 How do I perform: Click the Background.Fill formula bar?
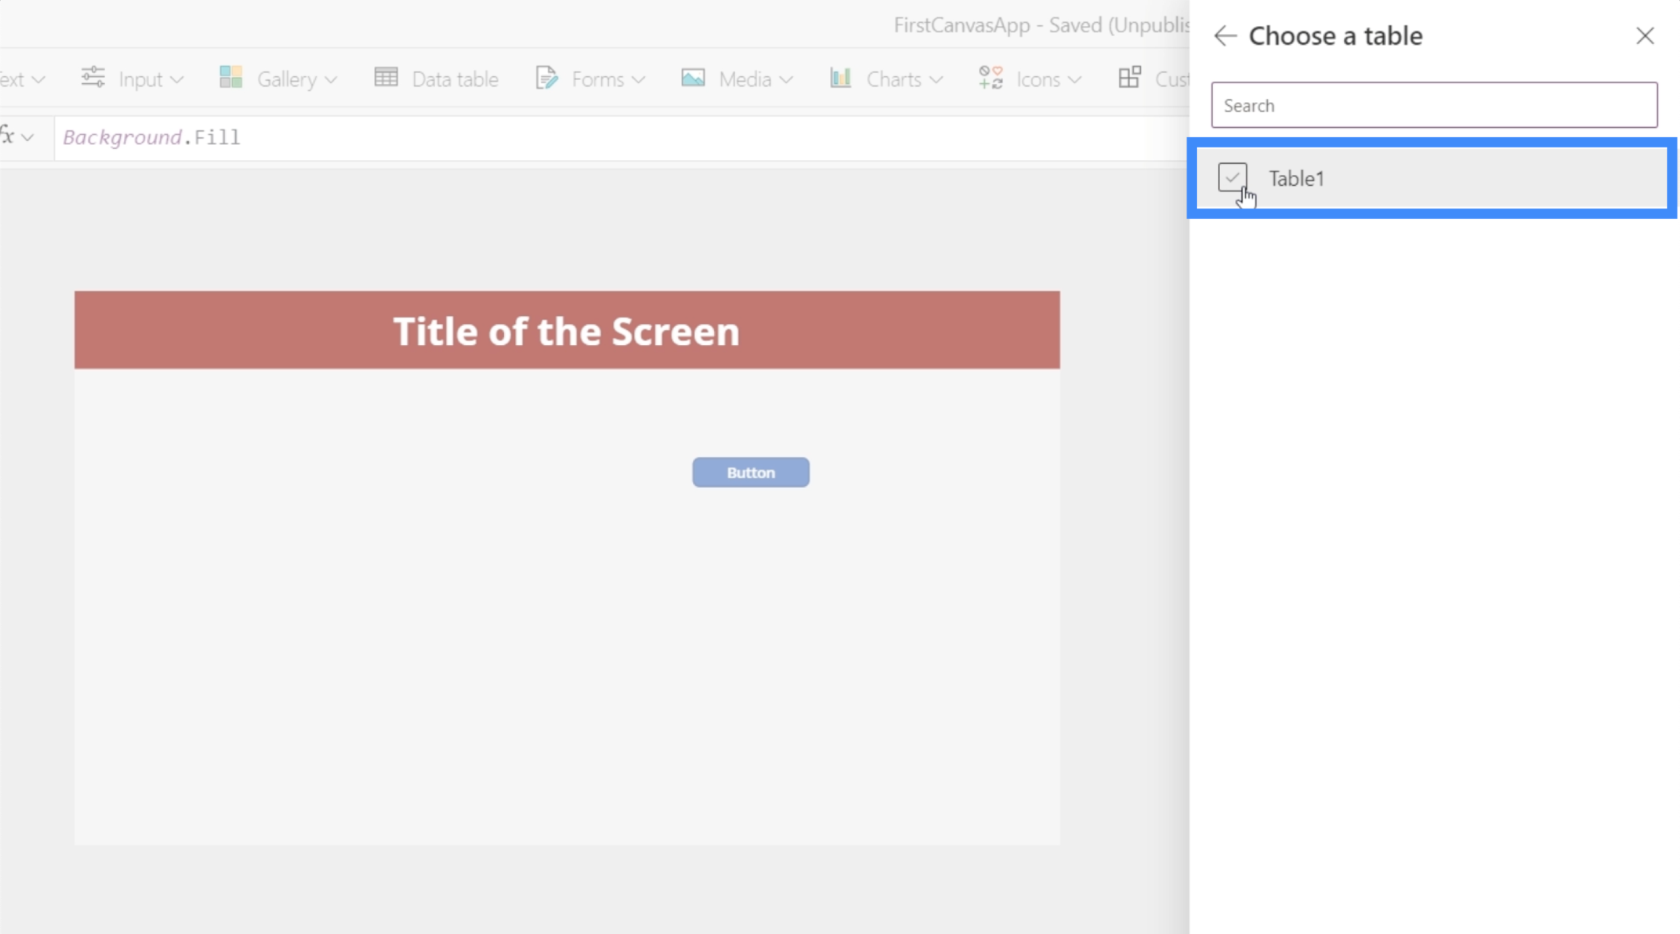620,137
